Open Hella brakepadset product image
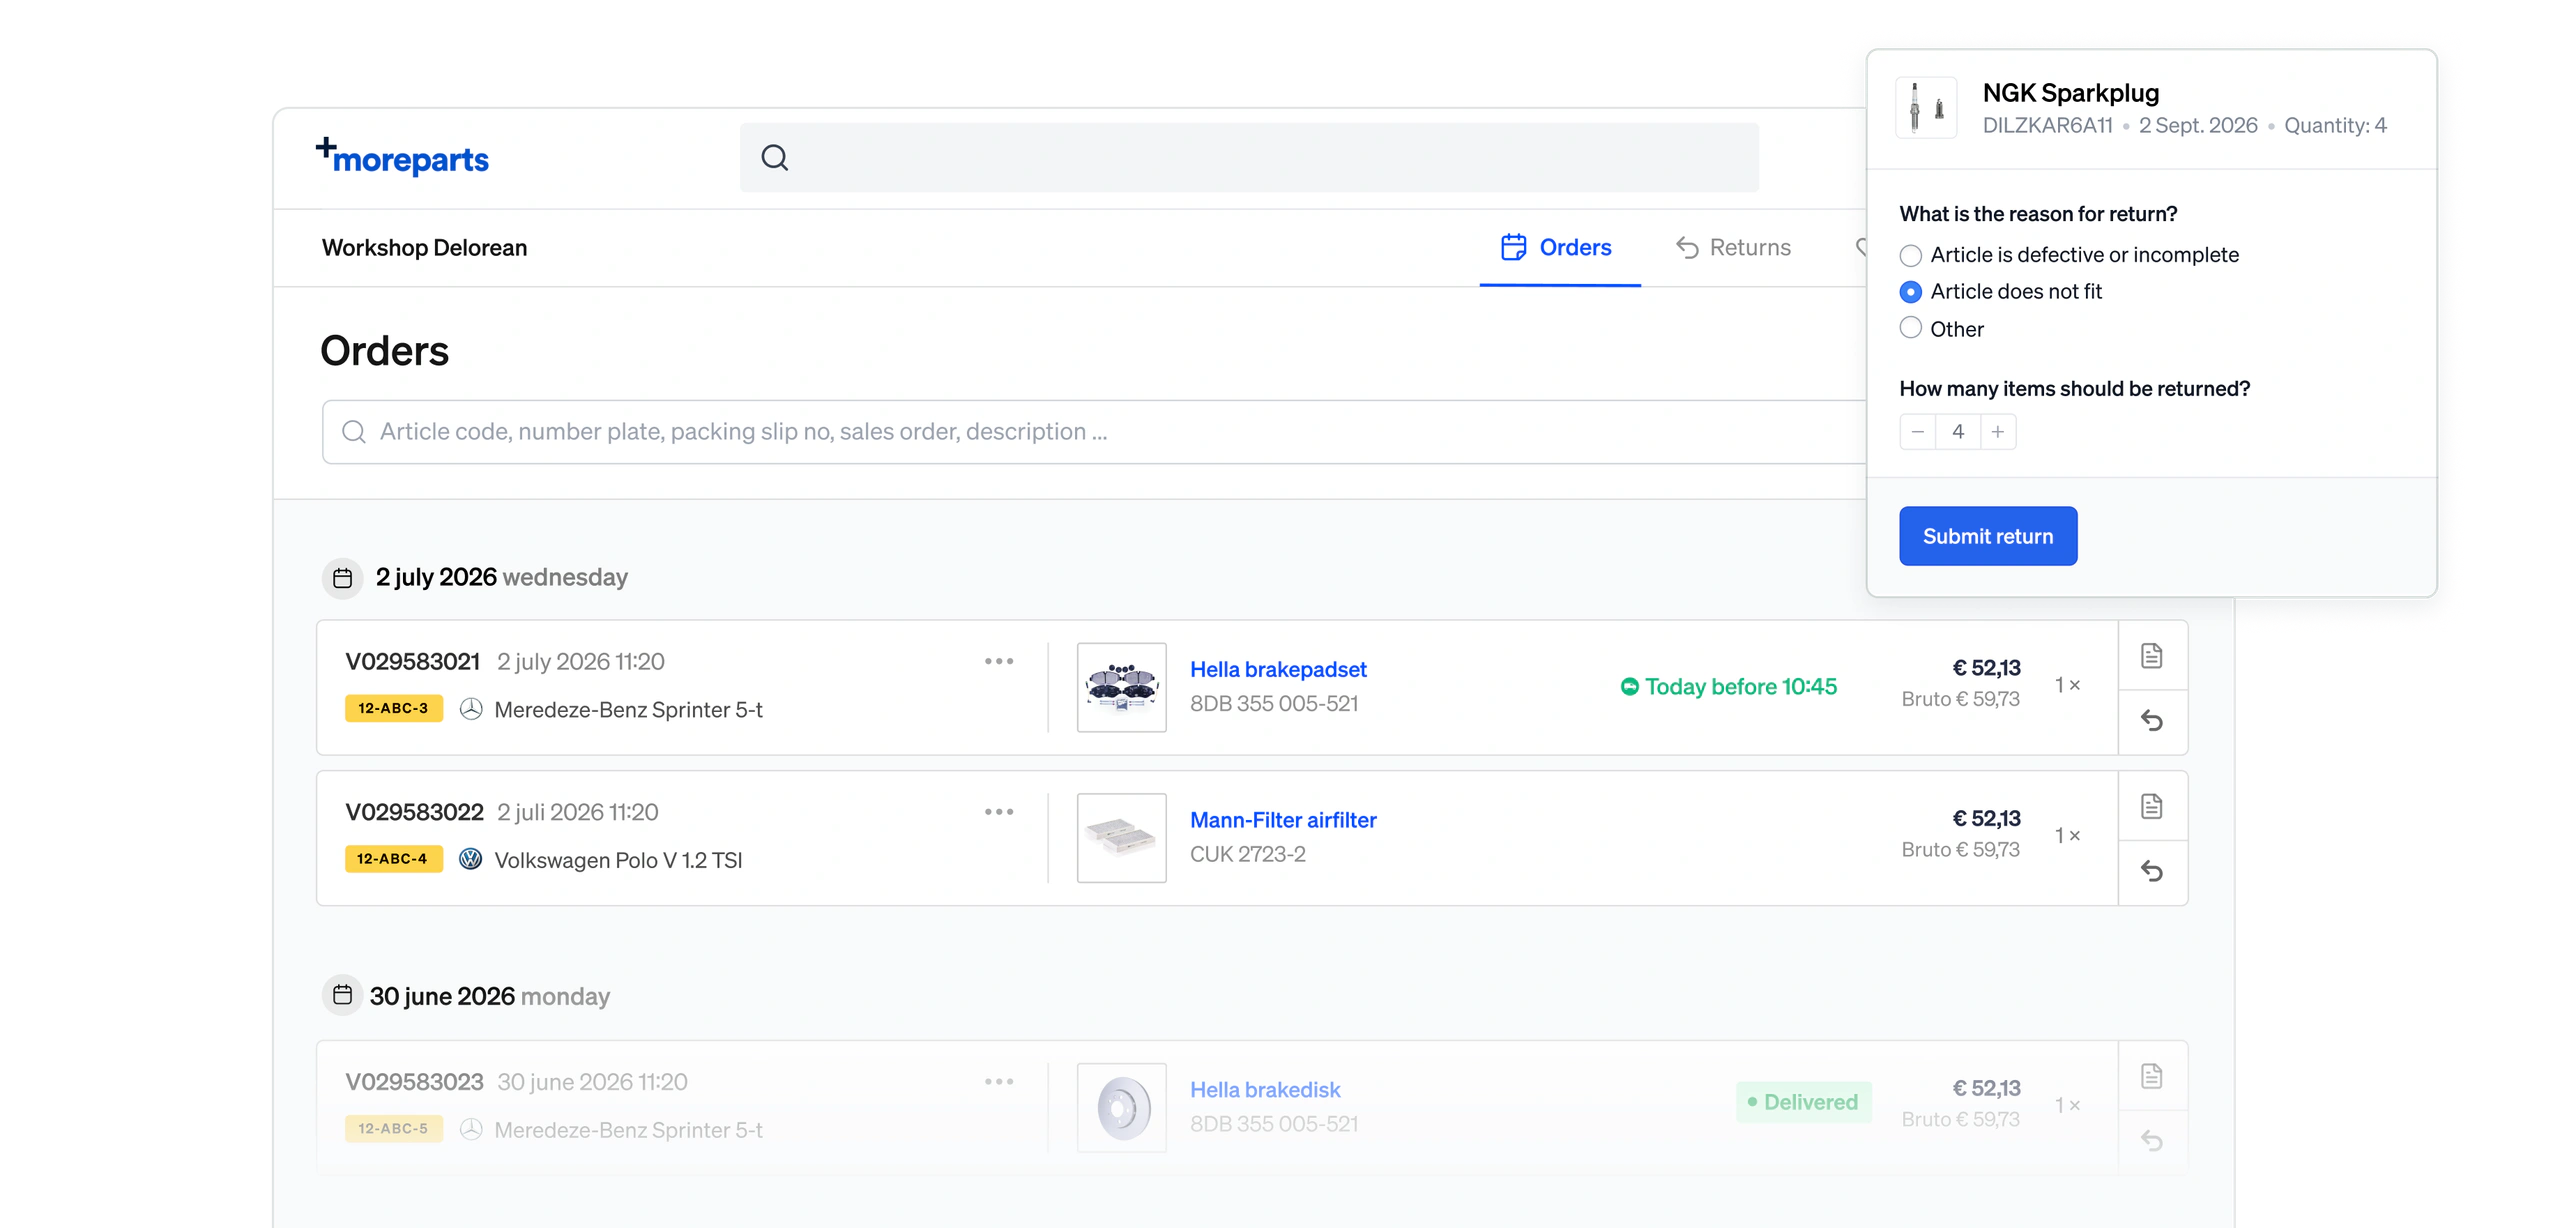 tap(1121, 687)
